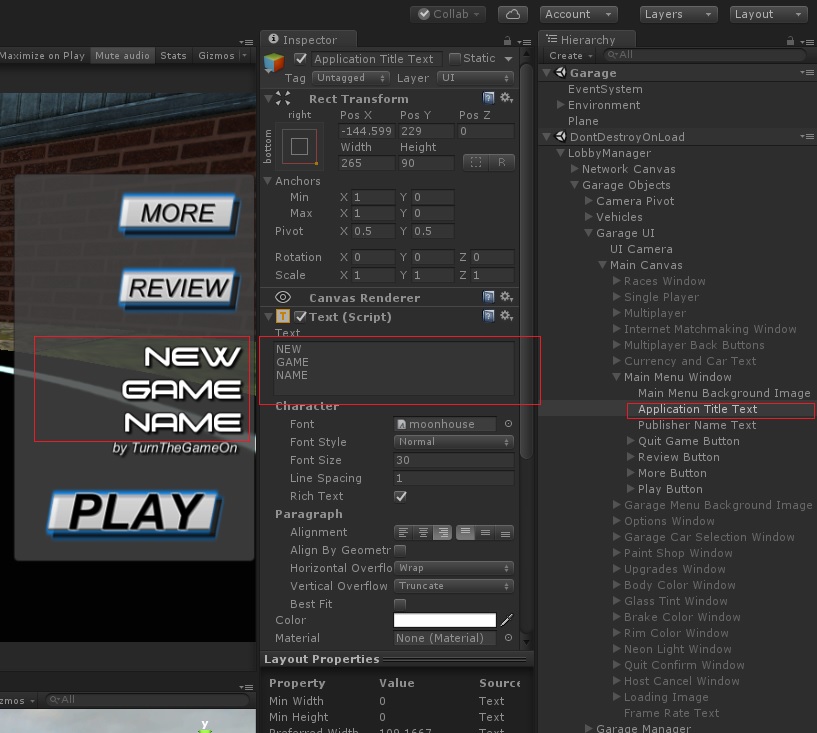Select left text alignment icon
The width and height of the screenshot is (817, 733).
403,532
